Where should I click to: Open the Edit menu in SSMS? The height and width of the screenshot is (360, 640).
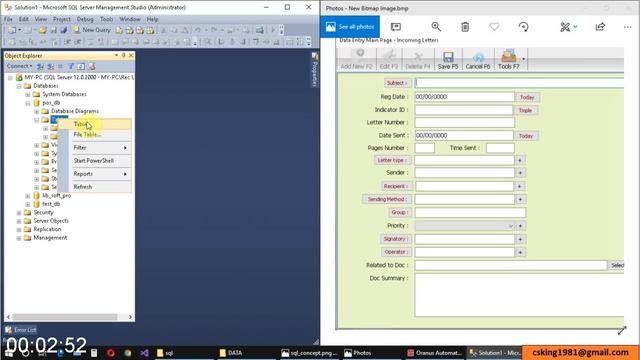coord(24,19)
